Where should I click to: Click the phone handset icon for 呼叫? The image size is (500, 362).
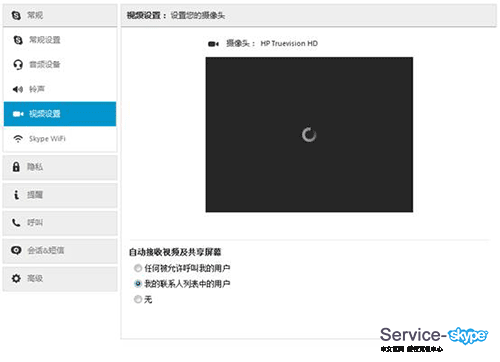click(x=16, y=222)
